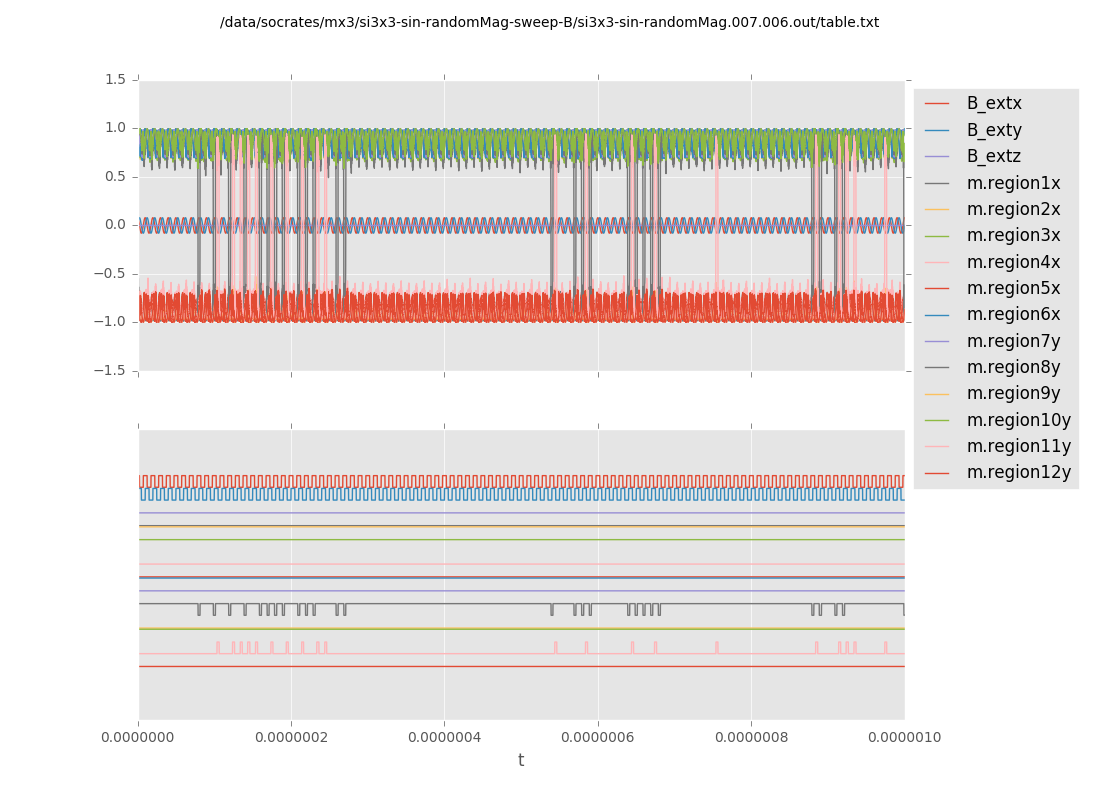Click the B_extx legend line swatch
Viewport: 1100px width, 800px height.
tap(936, 104)
